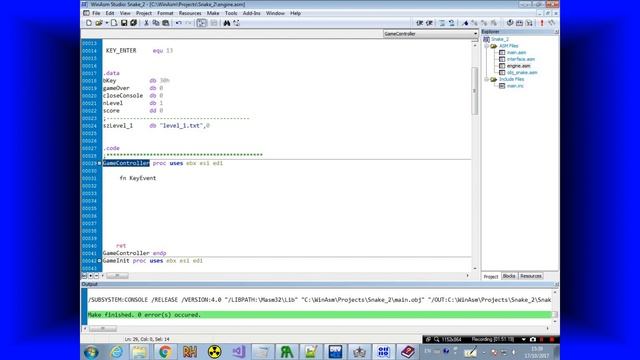Switch to the Project tab
Screen dimensions: 640x360
coord(491,276)
